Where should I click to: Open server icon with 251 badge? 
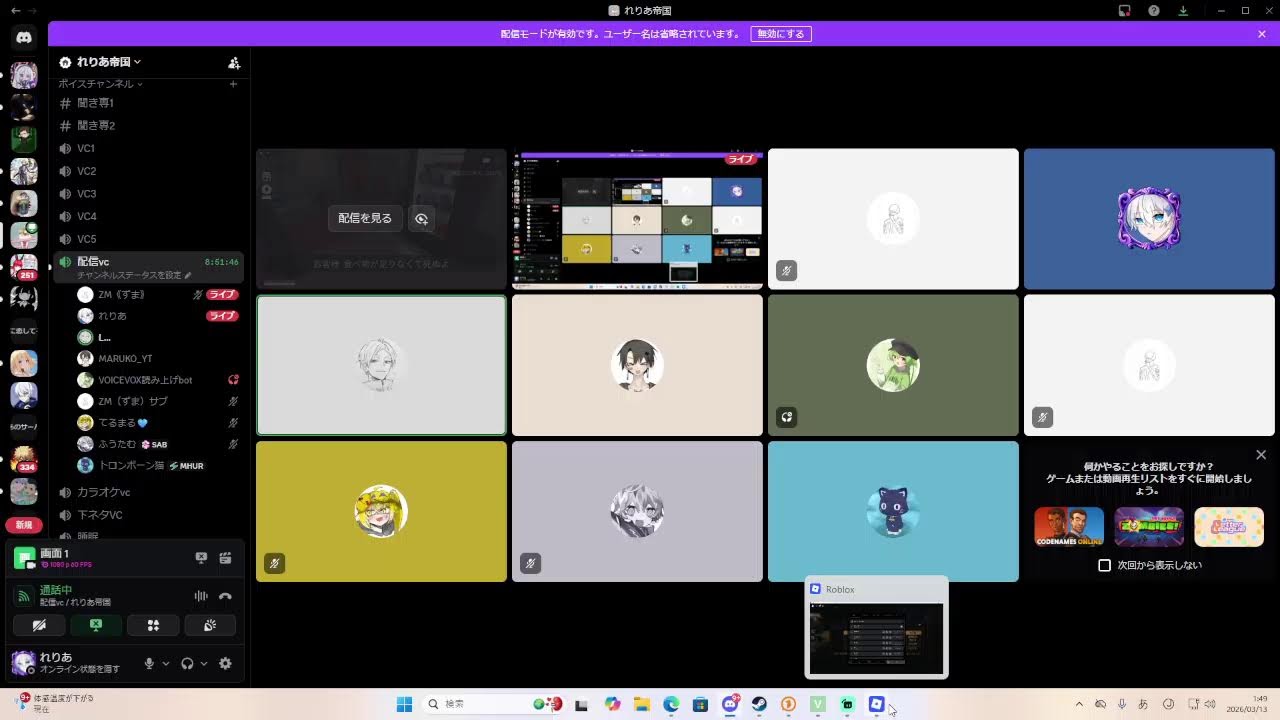[x=24, y=267]
